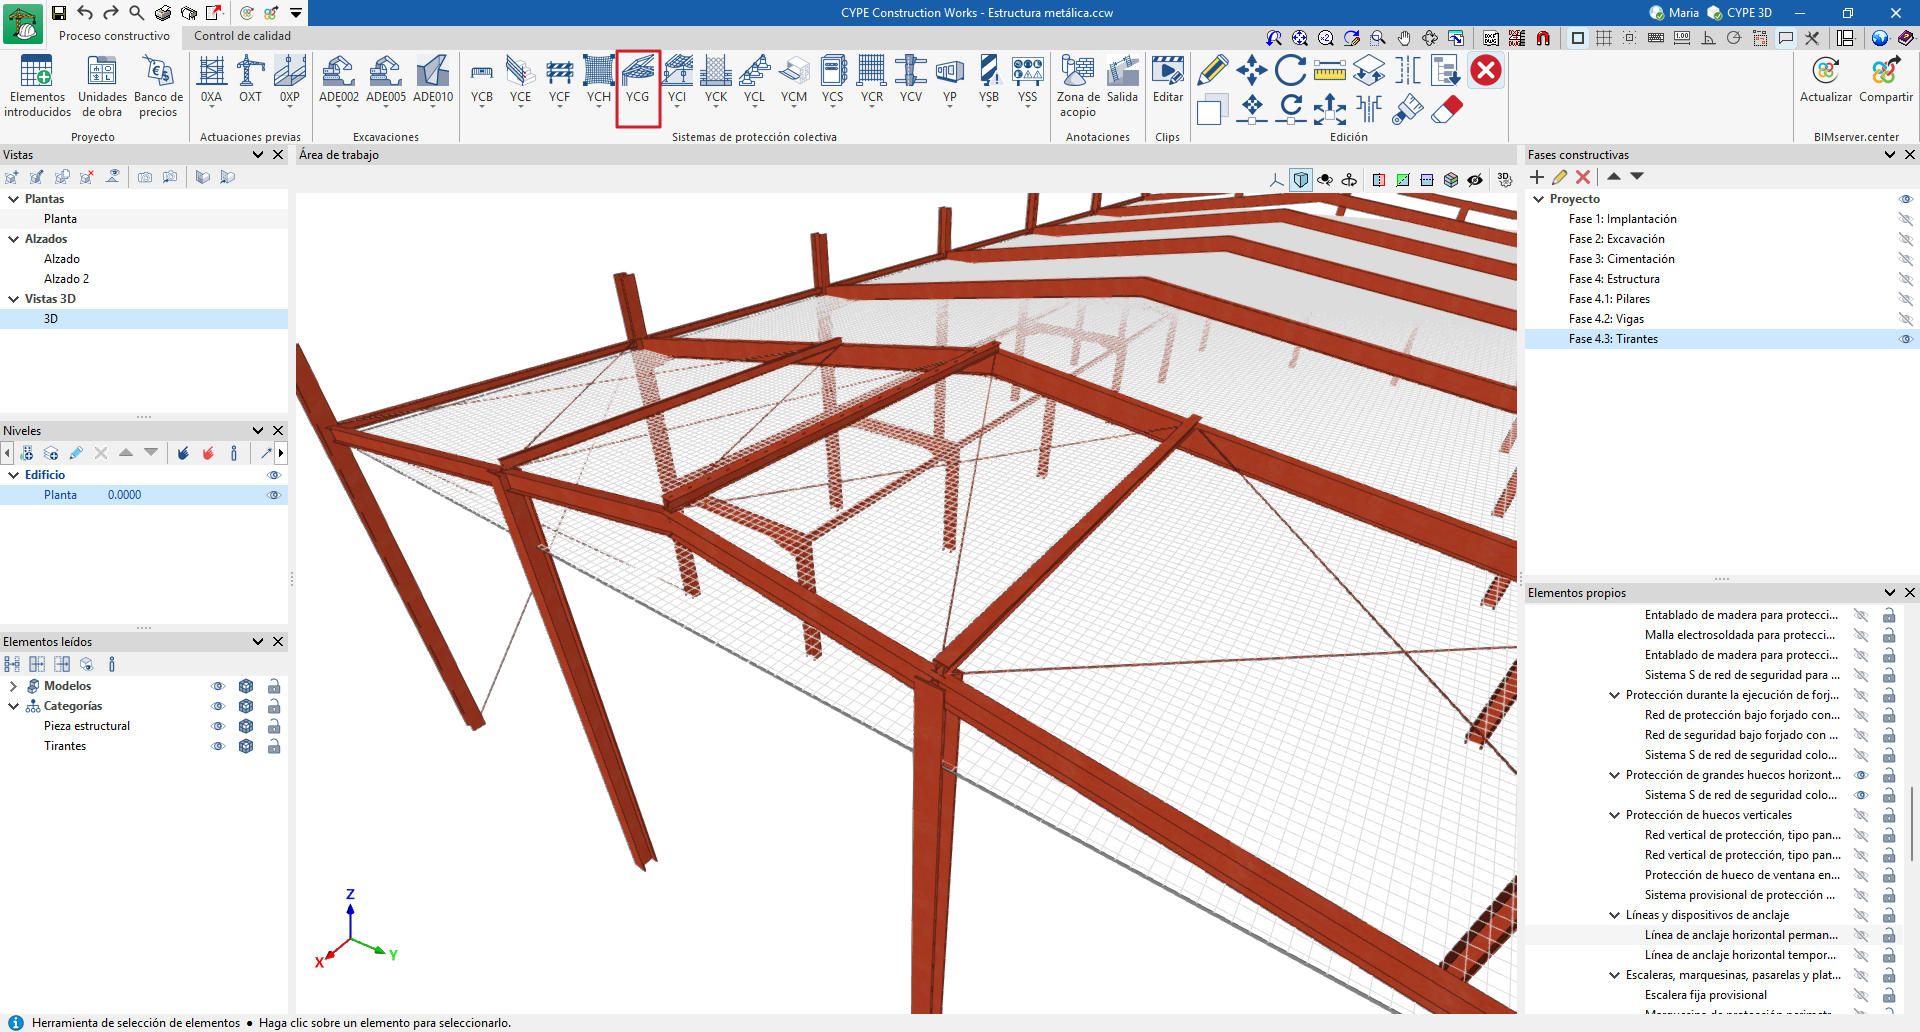Click the save icon in the title bar
Screen dimensions: 1920x1032
(x=59, y=13)
